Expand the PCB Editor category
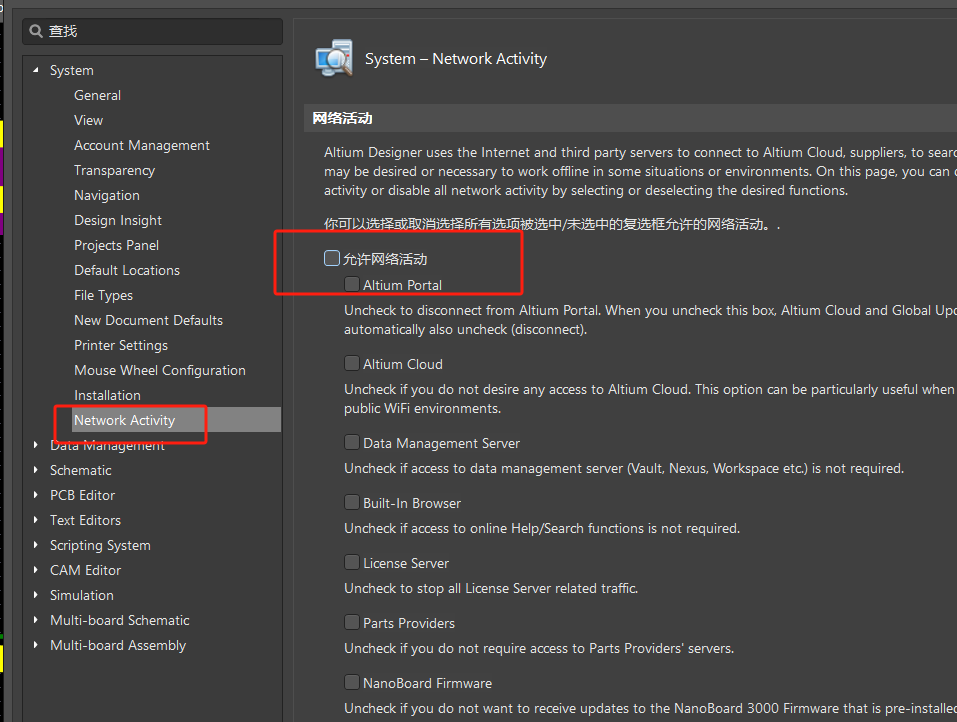Viewport: 957px width, 722px height. [36, 495]
